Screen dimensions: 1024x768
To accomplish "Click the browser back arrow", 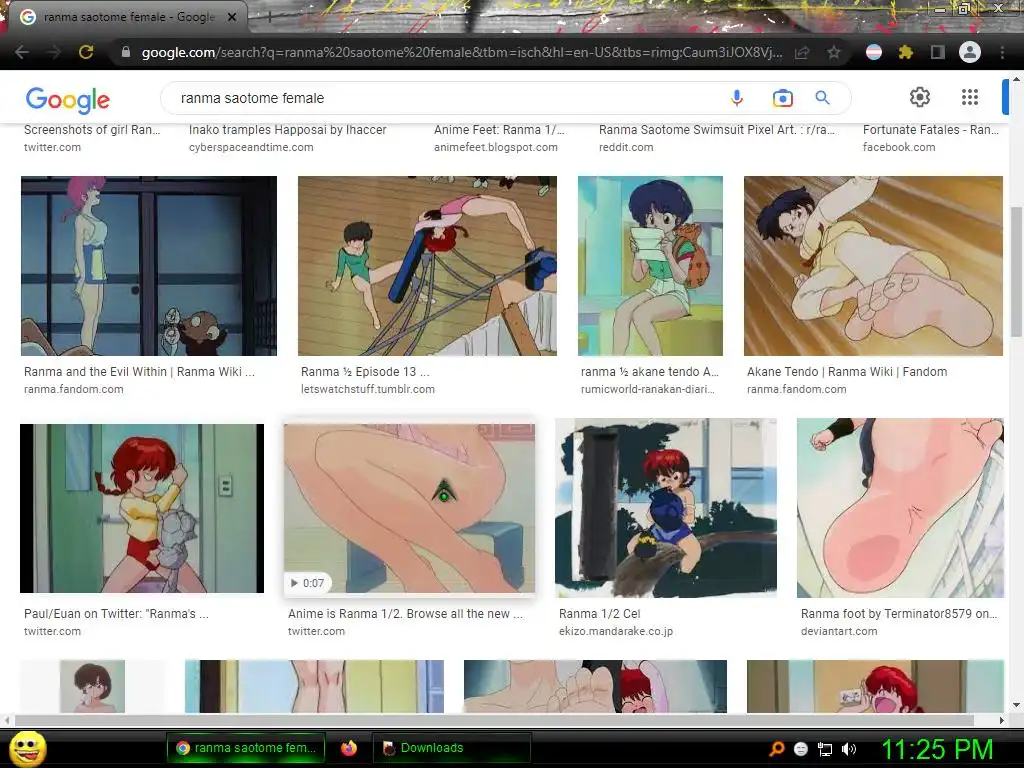I will 22,52.
